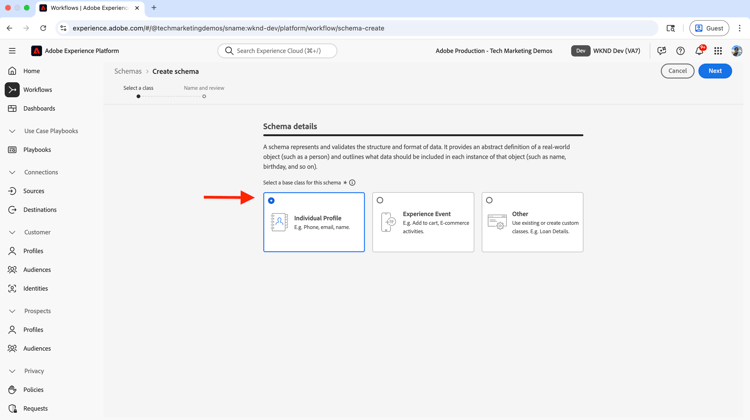Click the Guest profile button in browser
Screen dimensions: 750x420
pos(709,28)
